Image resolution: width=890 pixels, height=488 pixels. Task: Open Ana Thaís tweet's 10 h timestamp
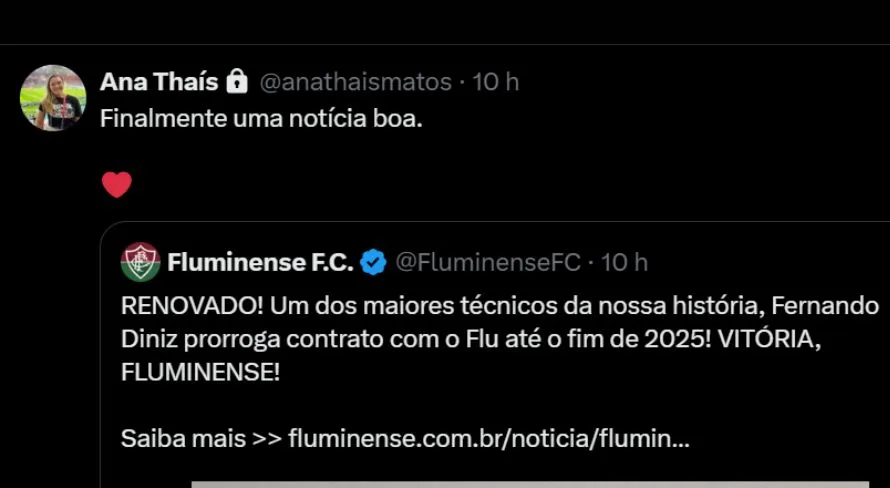pyautogui.click(x=496, y=81)
